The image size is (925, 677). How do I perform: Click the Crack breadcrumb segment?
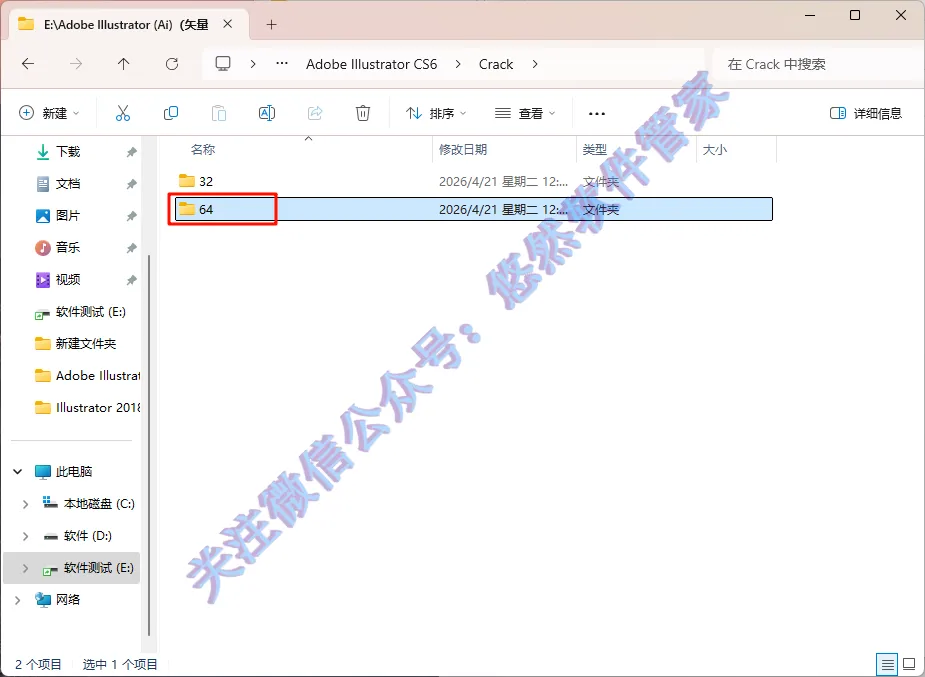[496, 64]
